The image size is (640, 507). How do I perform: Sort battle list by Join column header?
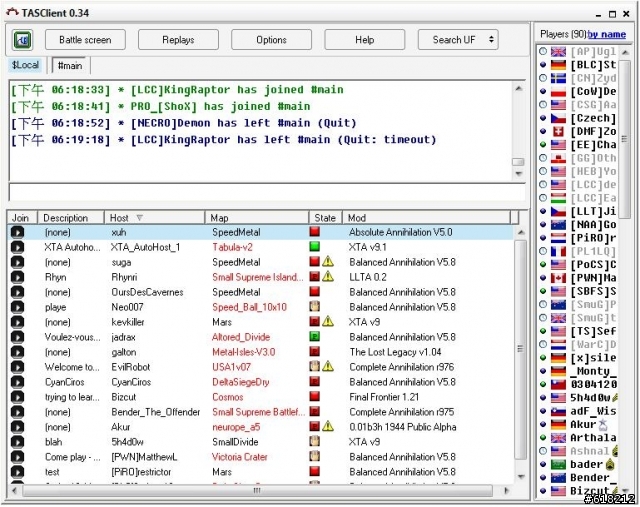tap(22, 218)
